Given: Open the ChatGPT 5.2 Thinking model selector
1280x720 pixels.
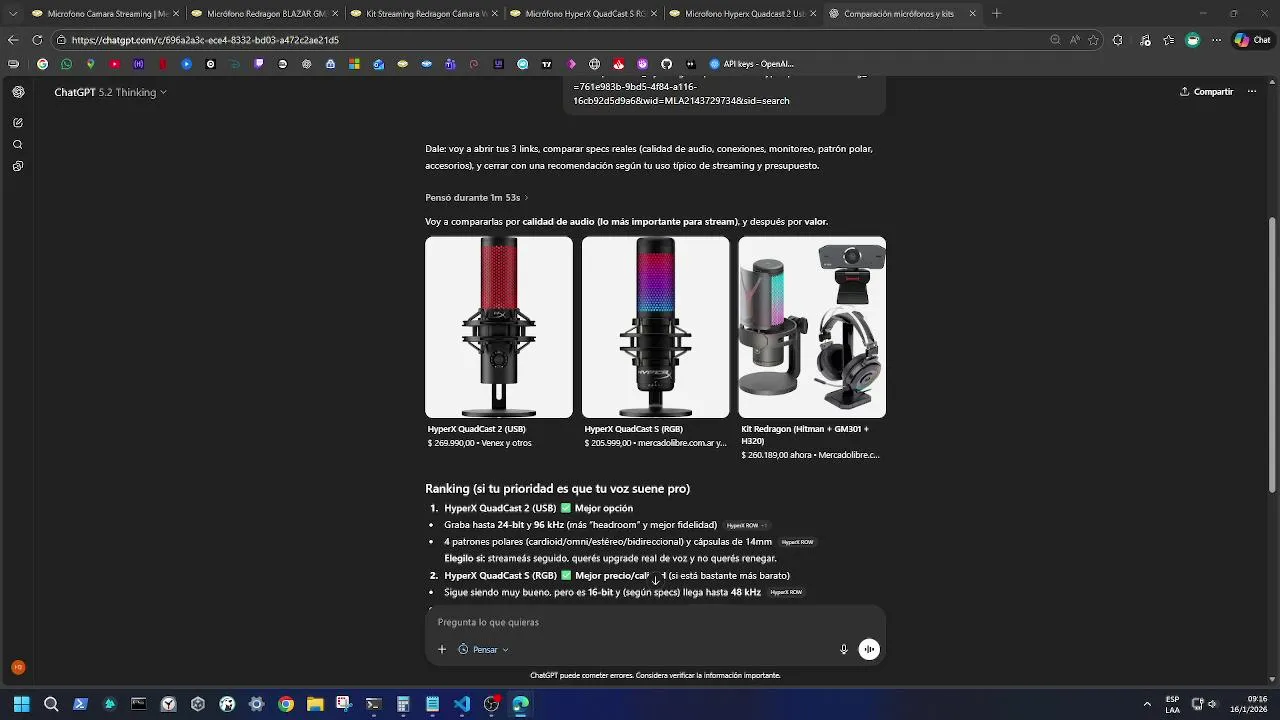Looking at the screenshot, I should (110, 92).
